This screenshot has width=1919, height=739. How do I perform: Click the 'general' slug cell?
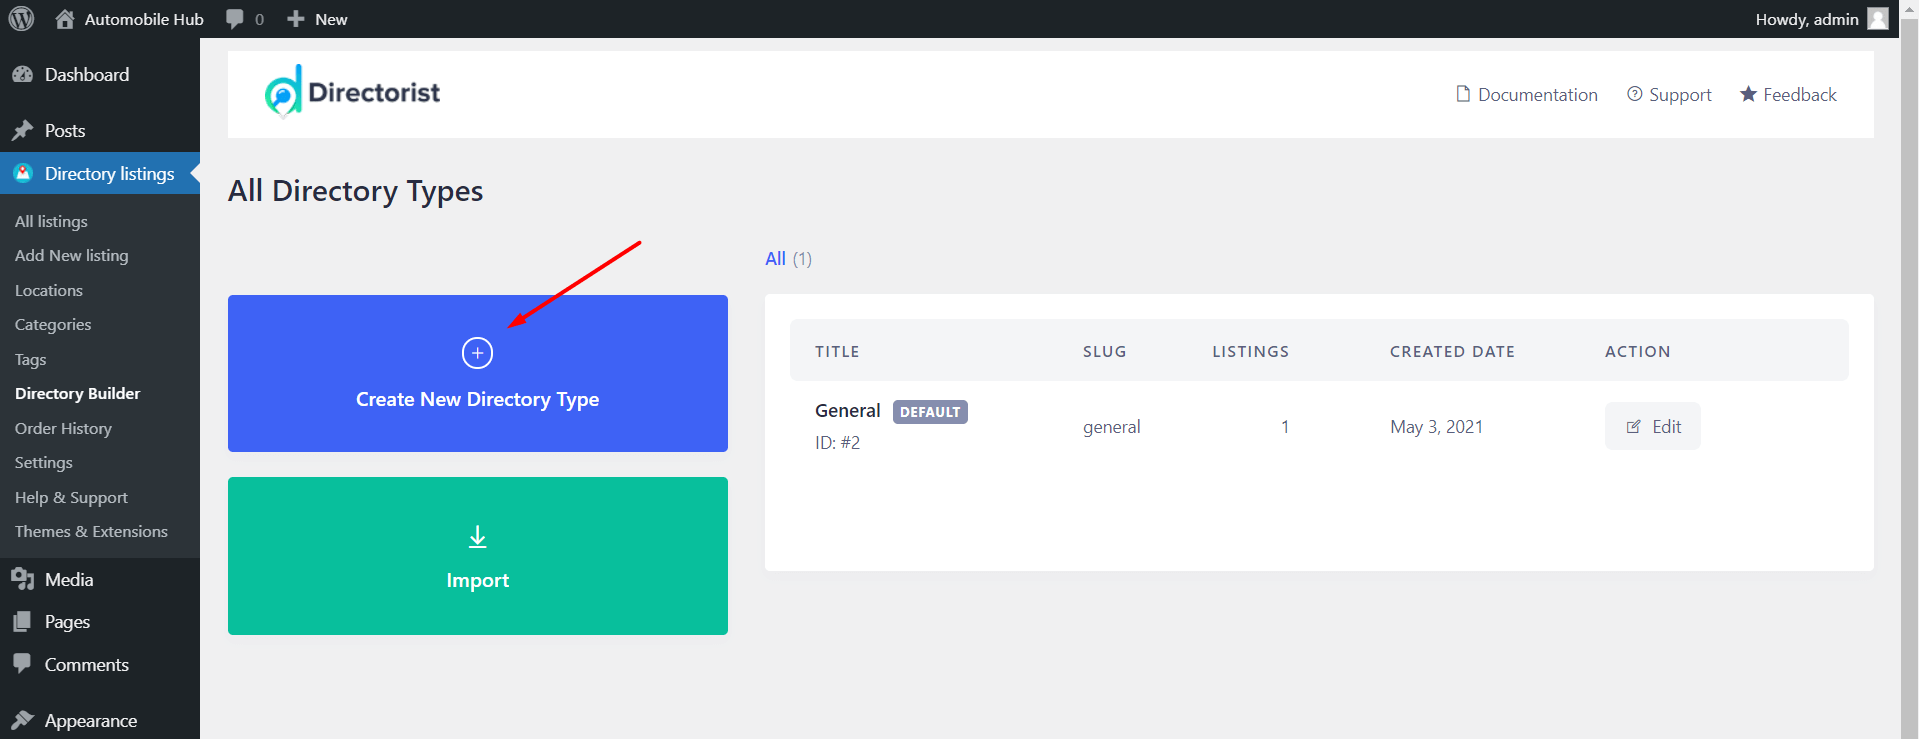(x=1111, y=427)
